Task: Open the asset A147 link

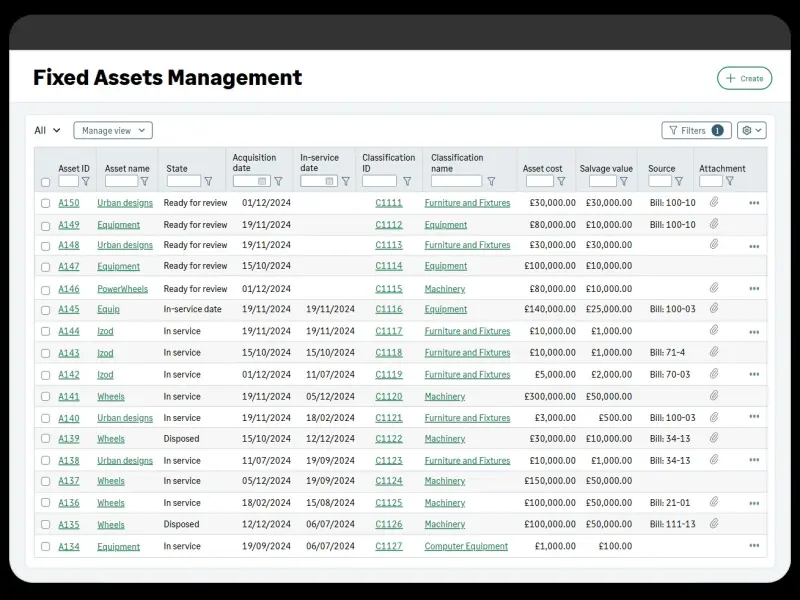Action: tap(69, 267)
